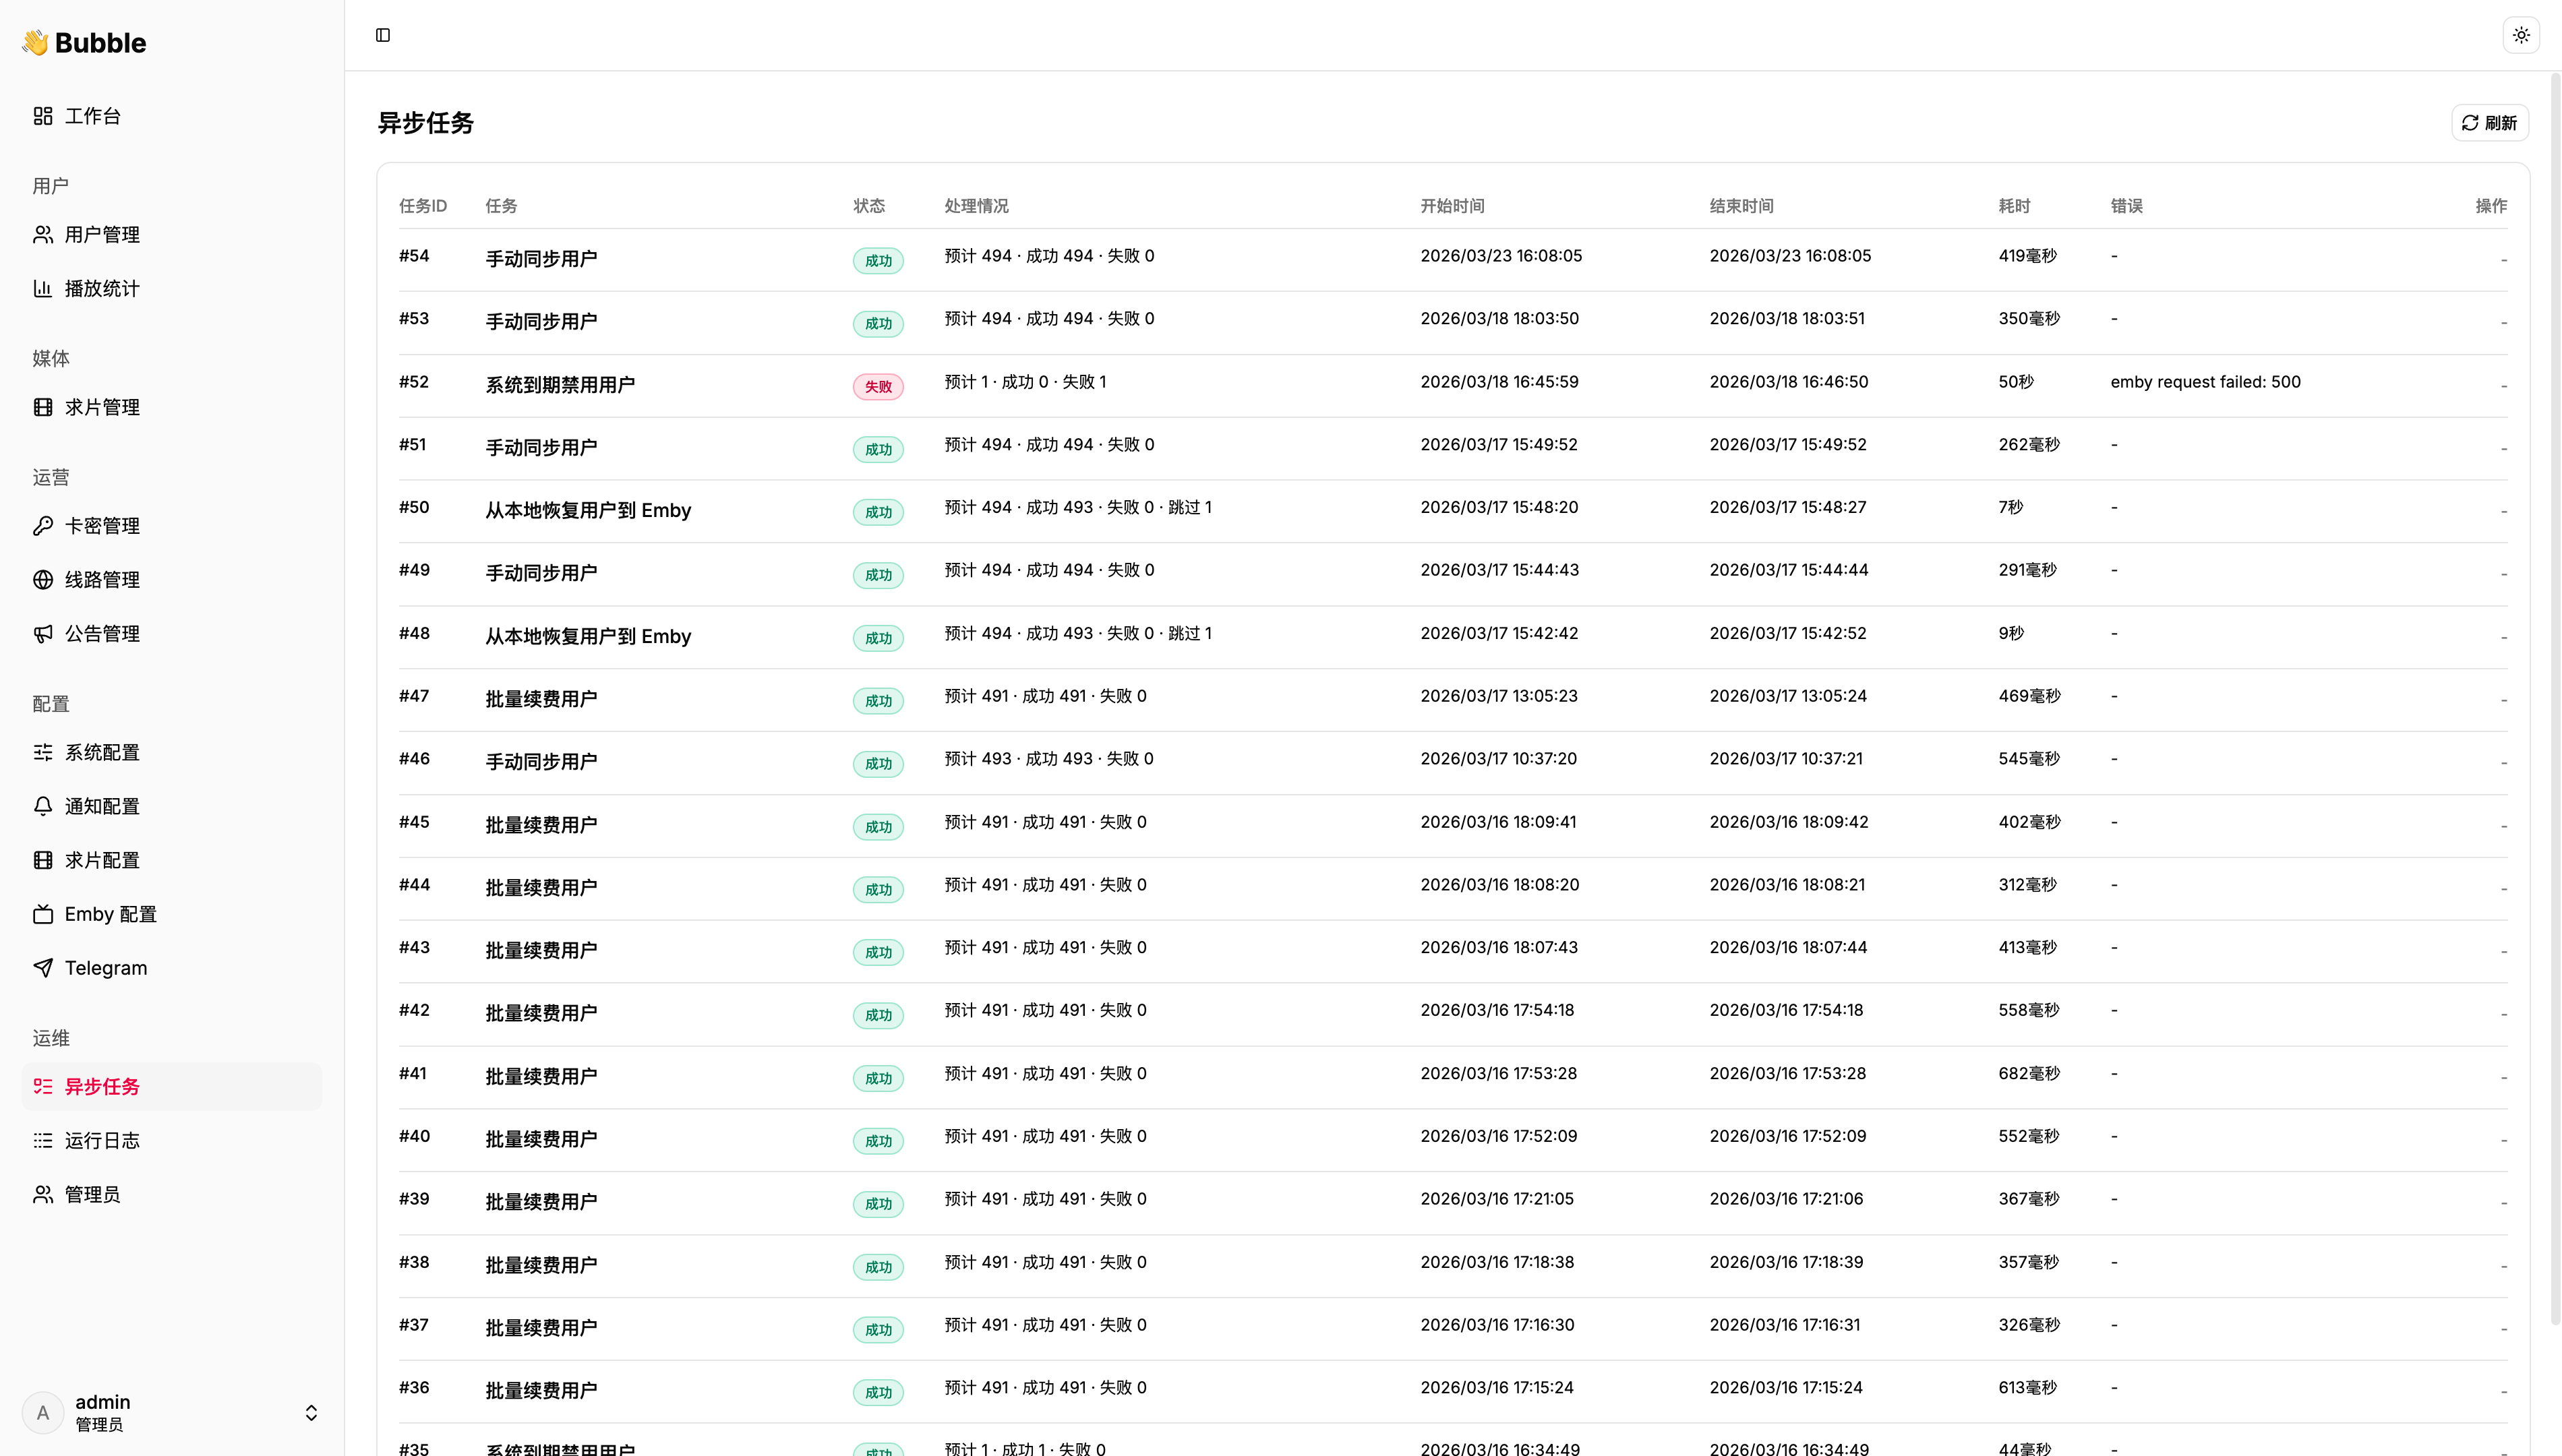Switch the light/dark theme toggle
This screenshot has height=1456, width=2562.
tap(2521, 35)
